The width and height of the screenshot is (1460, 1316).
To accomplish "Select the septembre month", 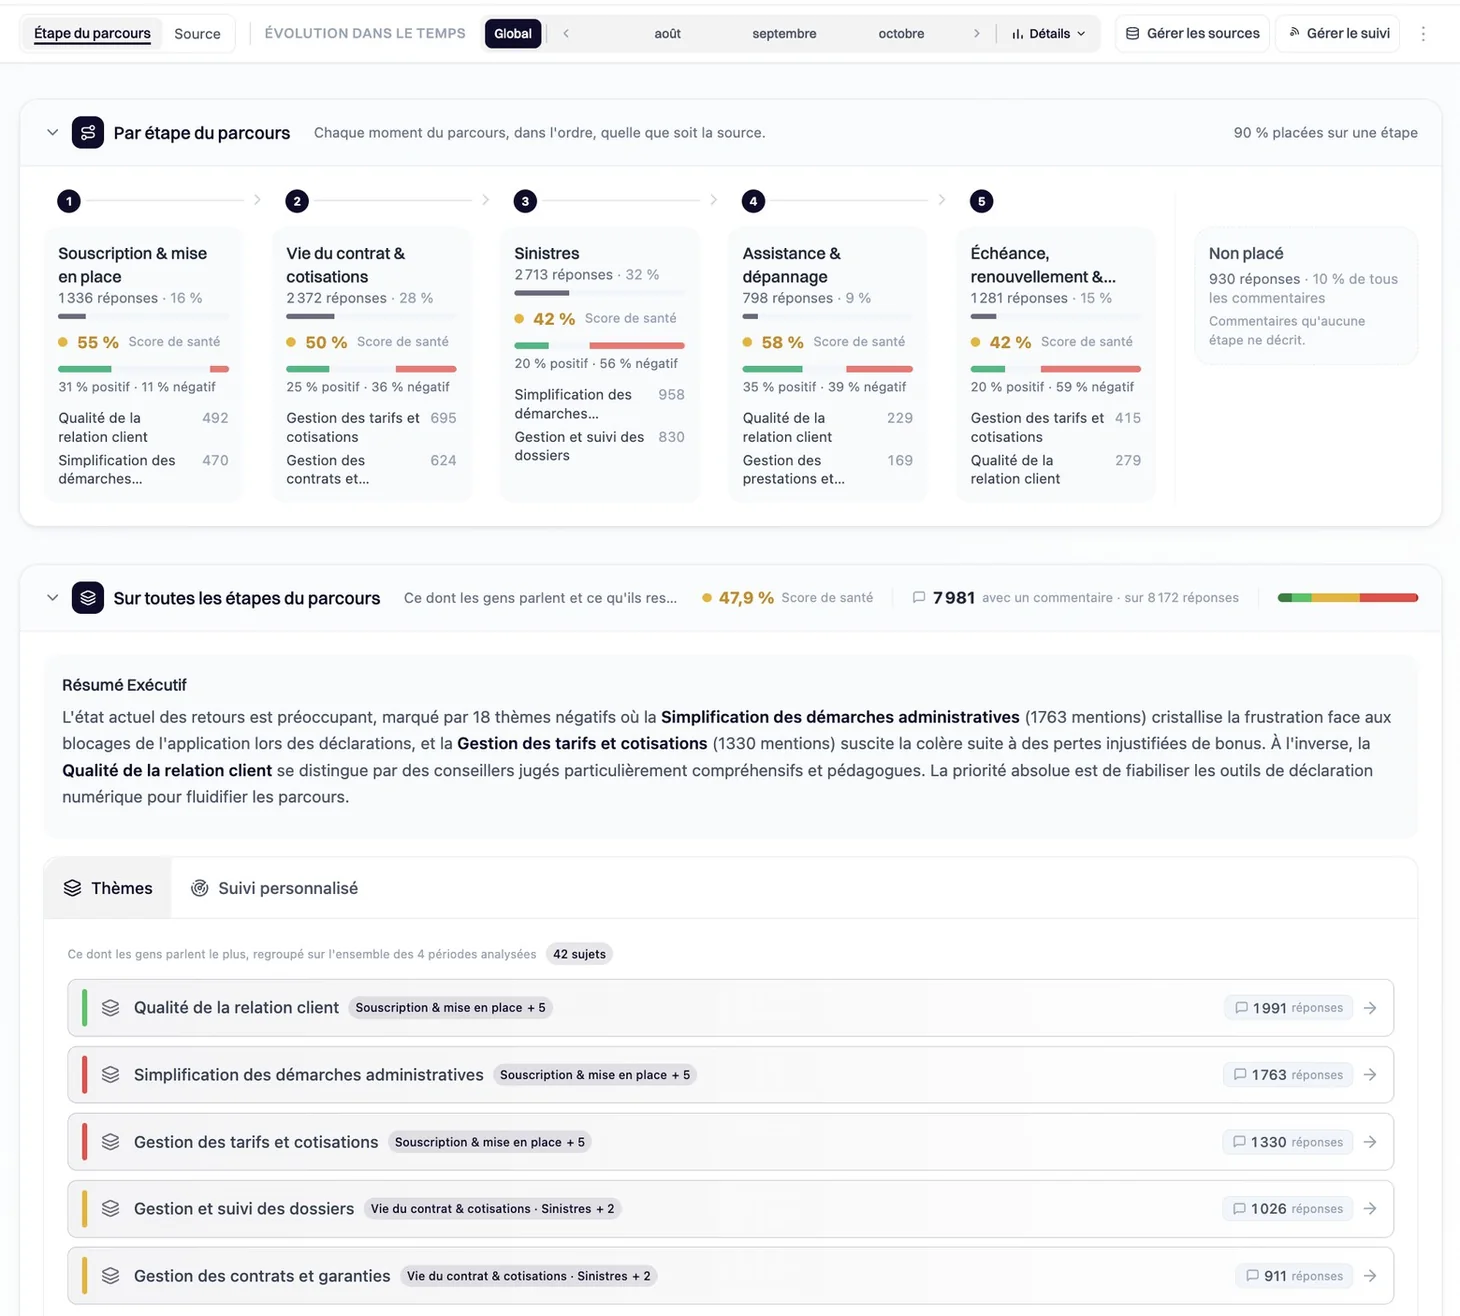I will coord(784,33).
